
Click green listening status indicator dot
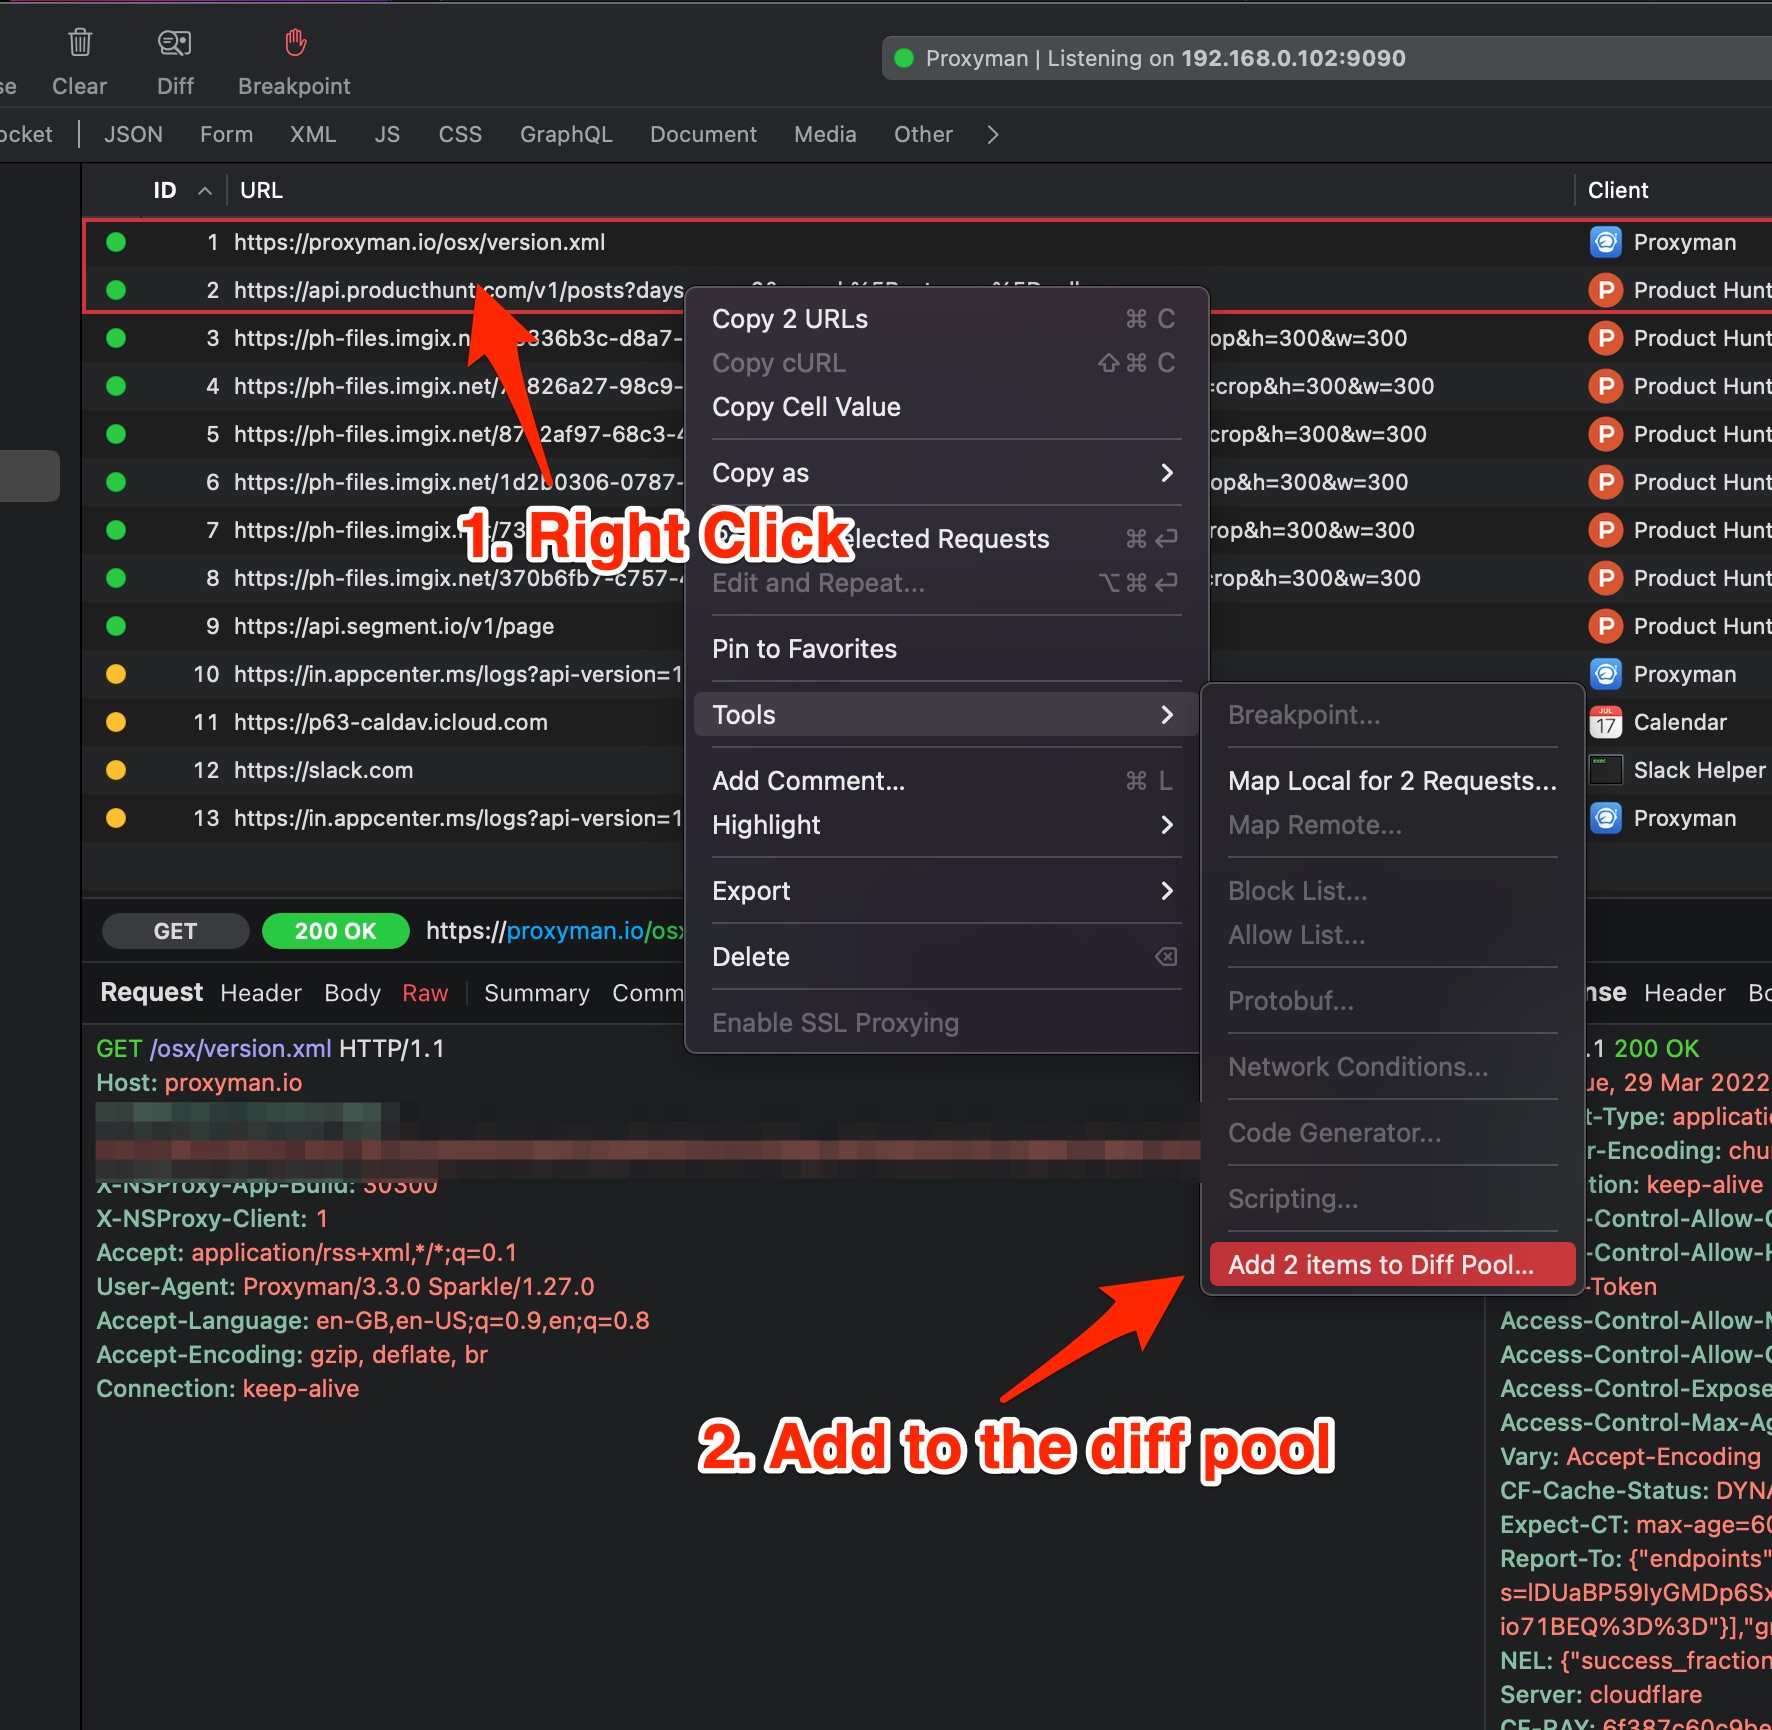(904, 58)
